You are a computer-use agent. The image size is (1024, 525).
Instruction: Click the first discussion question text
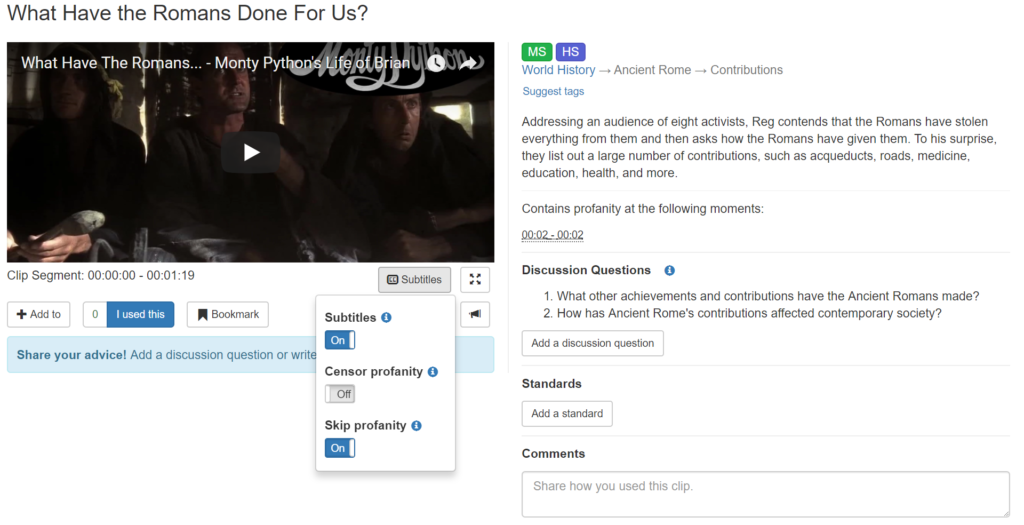[768, 296]
